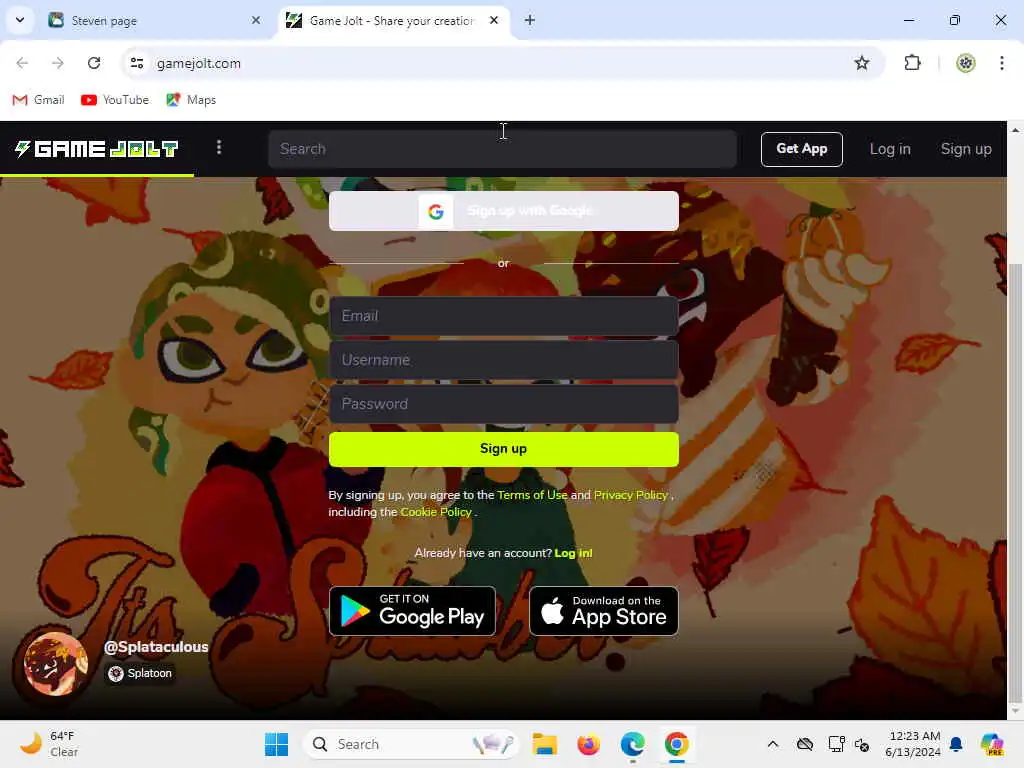Click the taskbar Search box
1024x768 pixels.
pyautogui.click(x=411, y=744)
